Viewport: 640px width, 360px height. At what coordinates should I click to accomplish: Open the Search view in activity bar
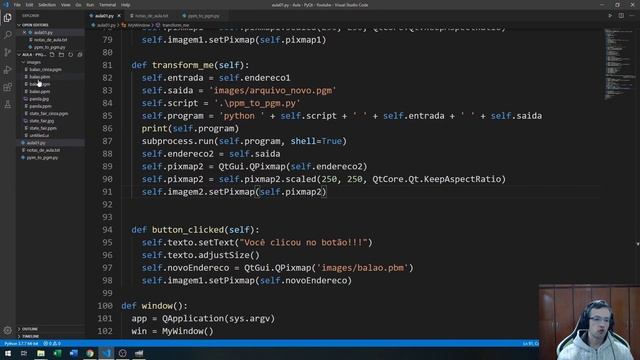point(7,35)
